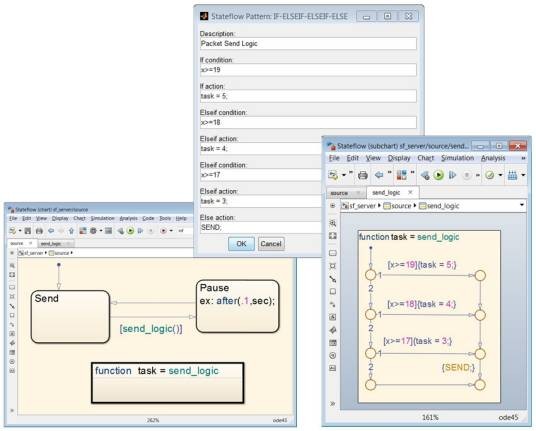Click the green checkmark advisor icon in the subchart toolbar
Image resolution: width=536 pixels, height=431 pixels.
490,175
